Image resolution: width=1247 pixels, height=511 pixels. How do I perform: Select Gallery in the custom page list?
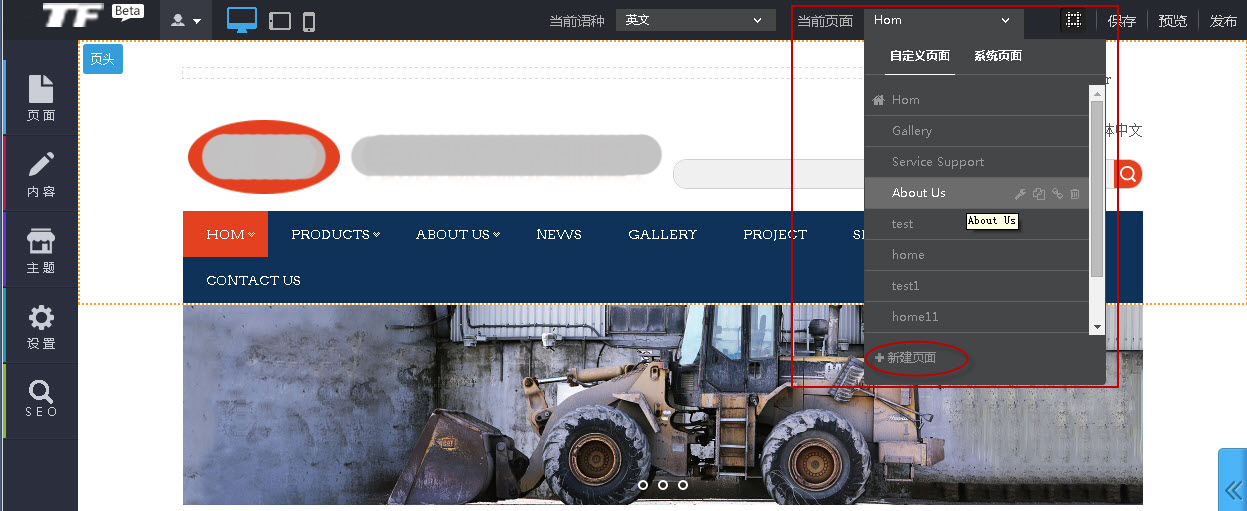912,131
